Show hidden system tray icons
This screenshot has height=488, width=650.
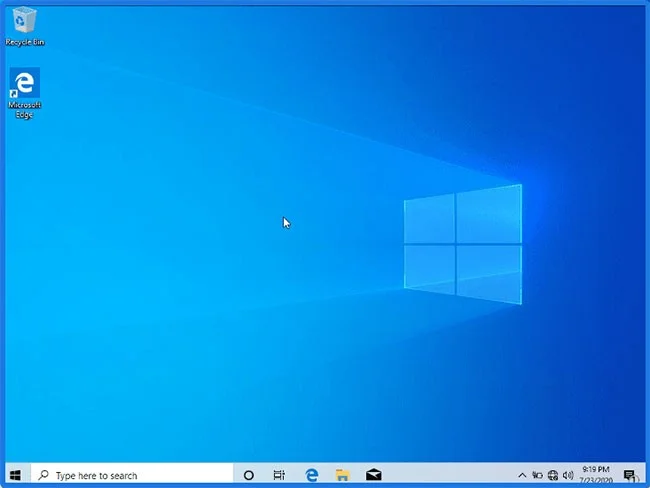[x=522, y=476]
